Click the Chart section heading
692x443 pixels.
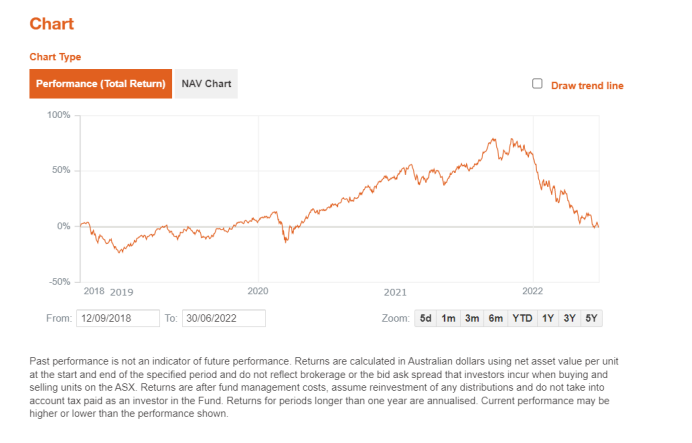(x=52, y=23)
